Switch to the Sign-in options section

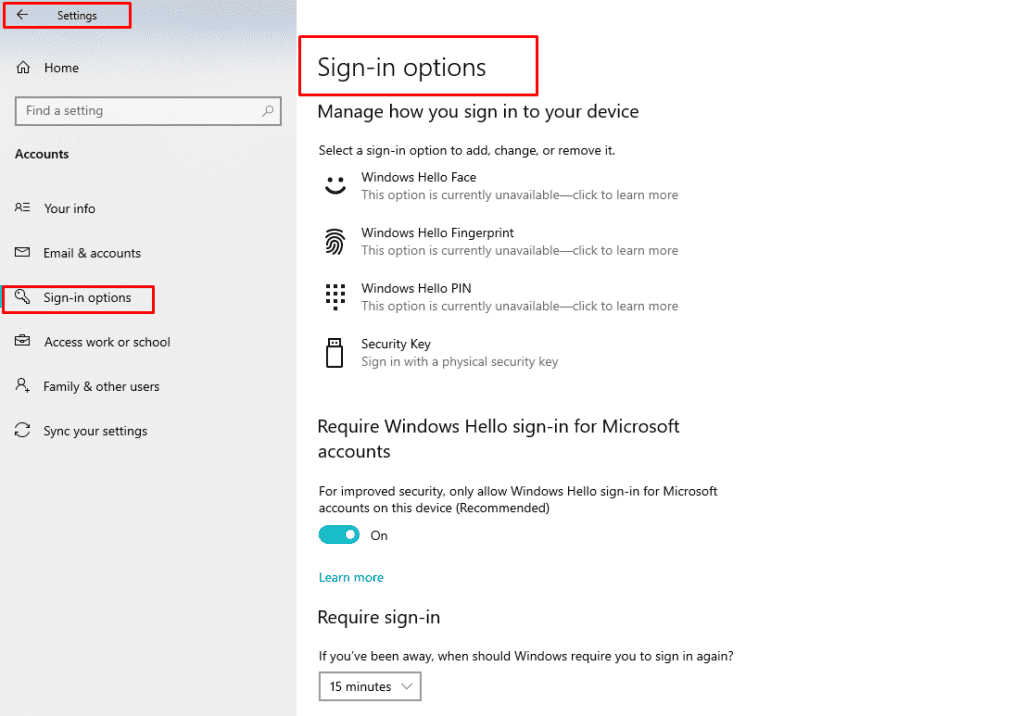click(x=87, y=297)
